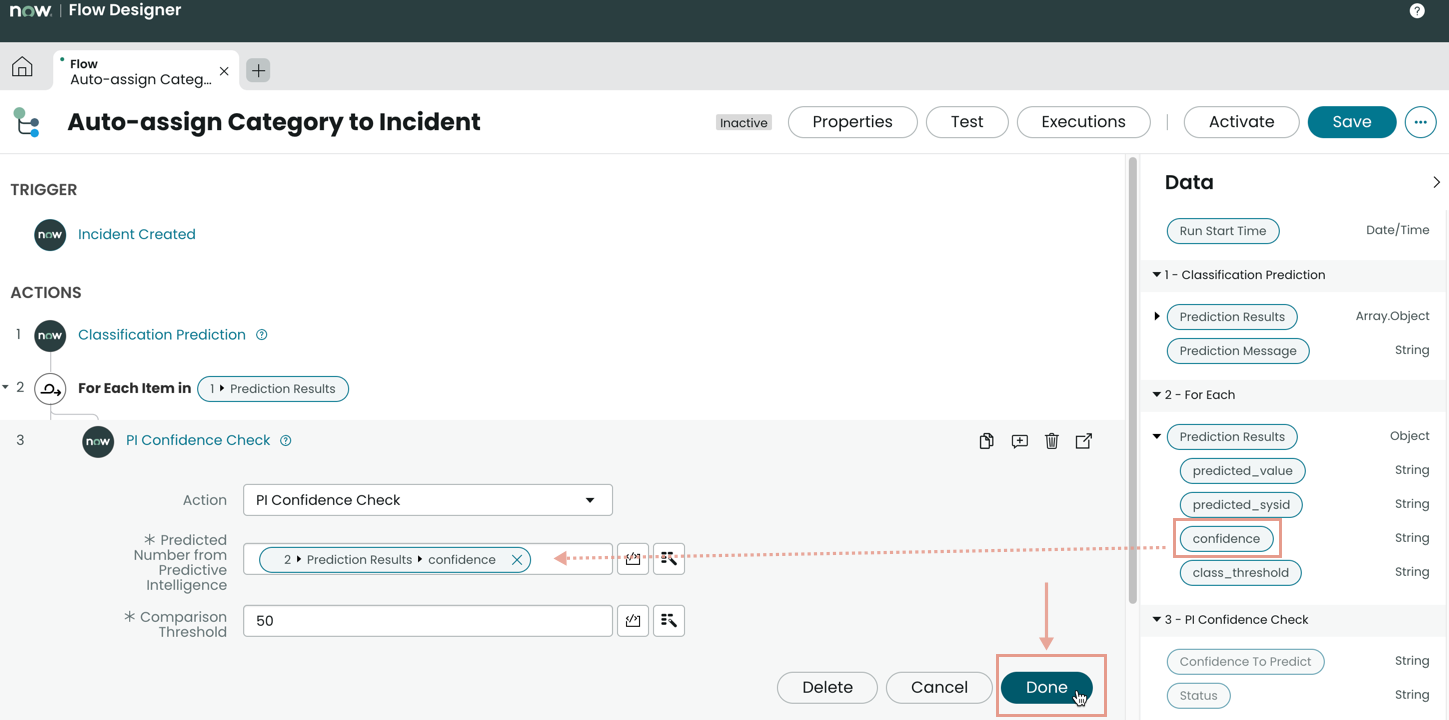Toggle scripting for Predicted Number field

point(633,559)
